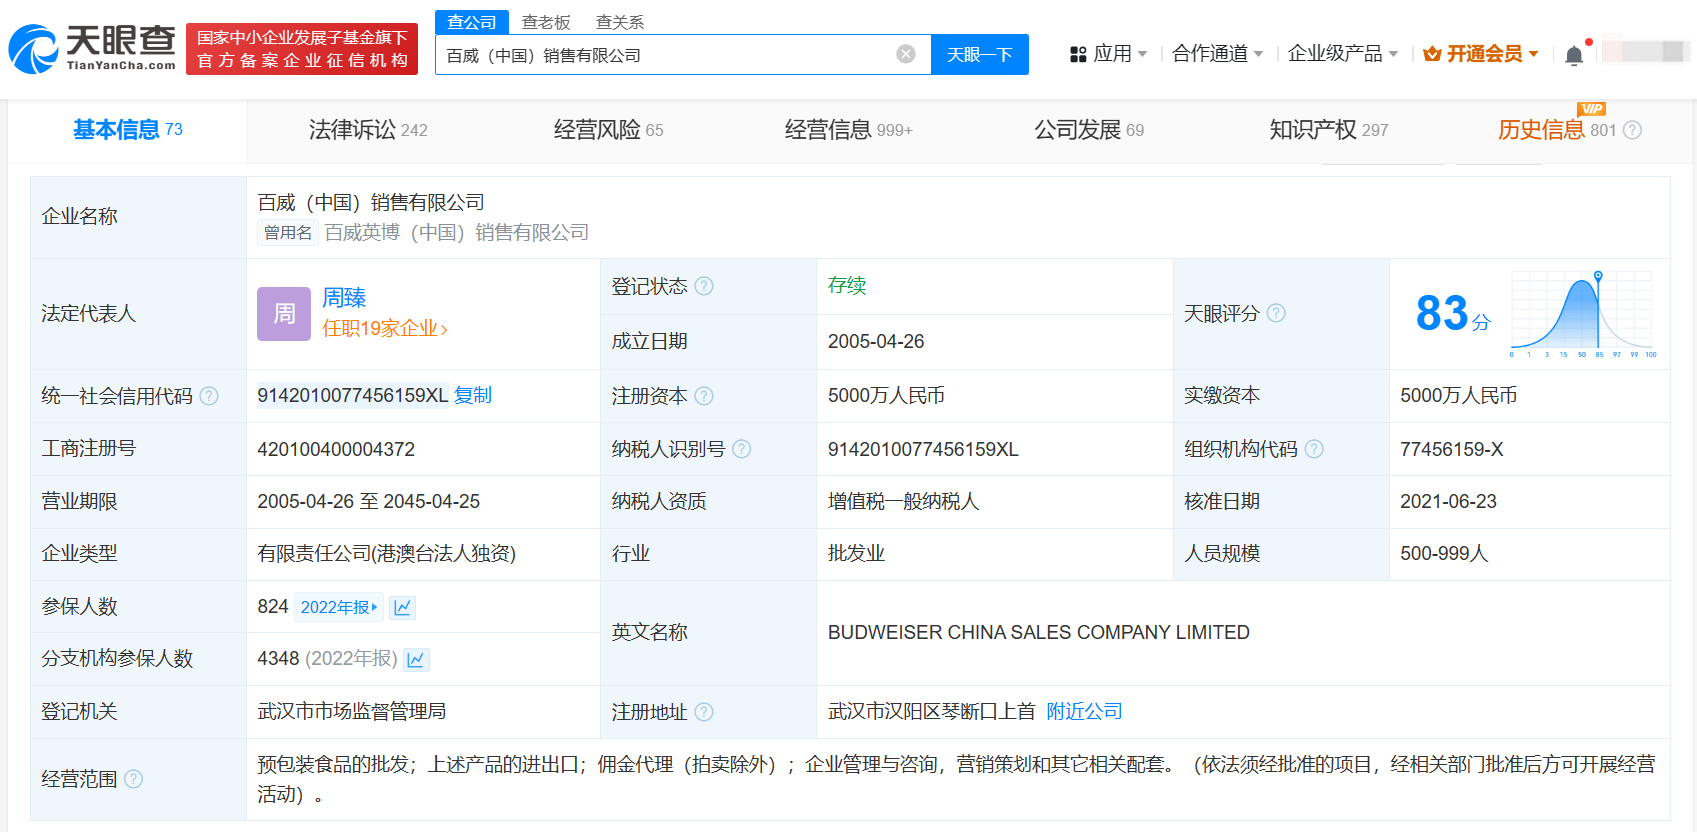
Task: Switch to 经营信息 tab
Action: tap(848, 130)
